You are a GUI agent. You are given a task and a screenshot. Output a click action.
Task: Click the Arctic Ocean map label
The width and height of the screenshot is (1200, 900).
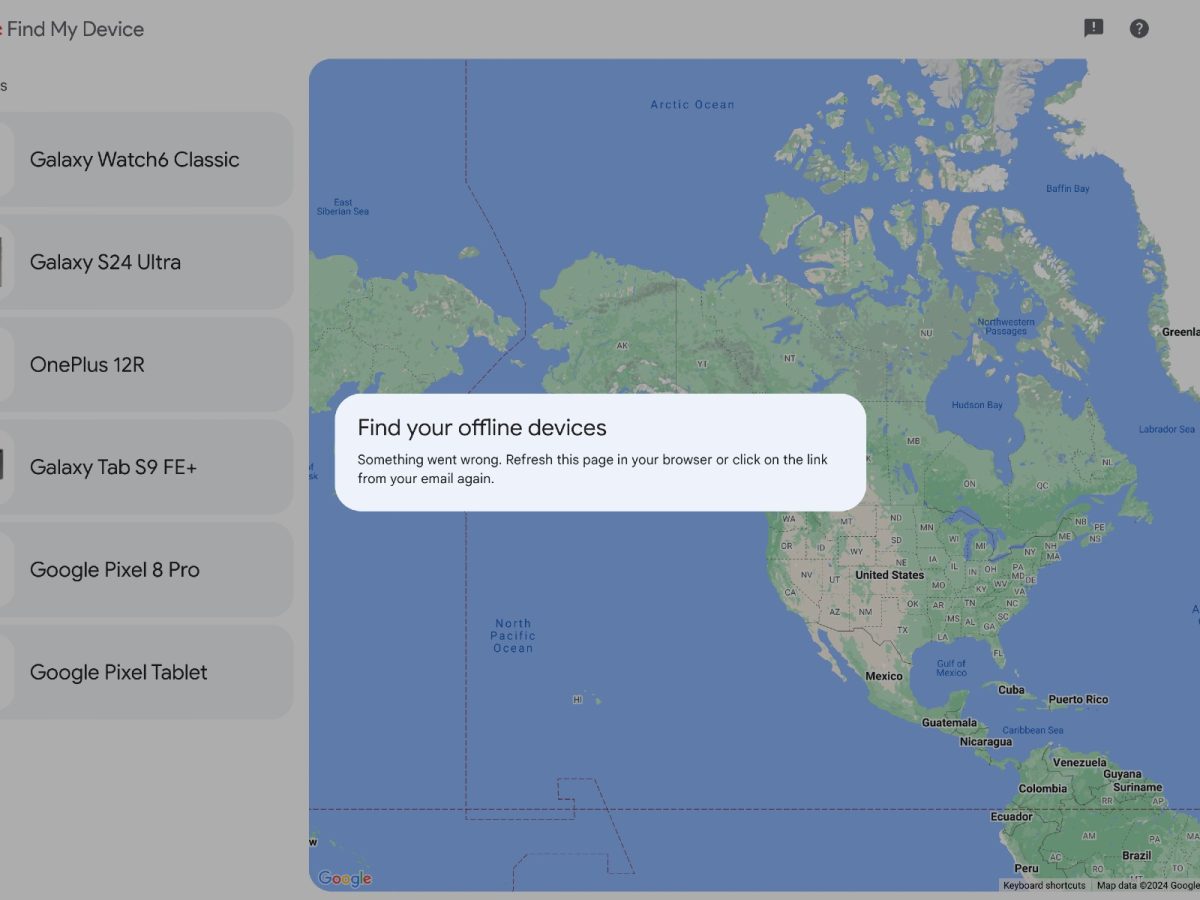[x=692, y=104]
